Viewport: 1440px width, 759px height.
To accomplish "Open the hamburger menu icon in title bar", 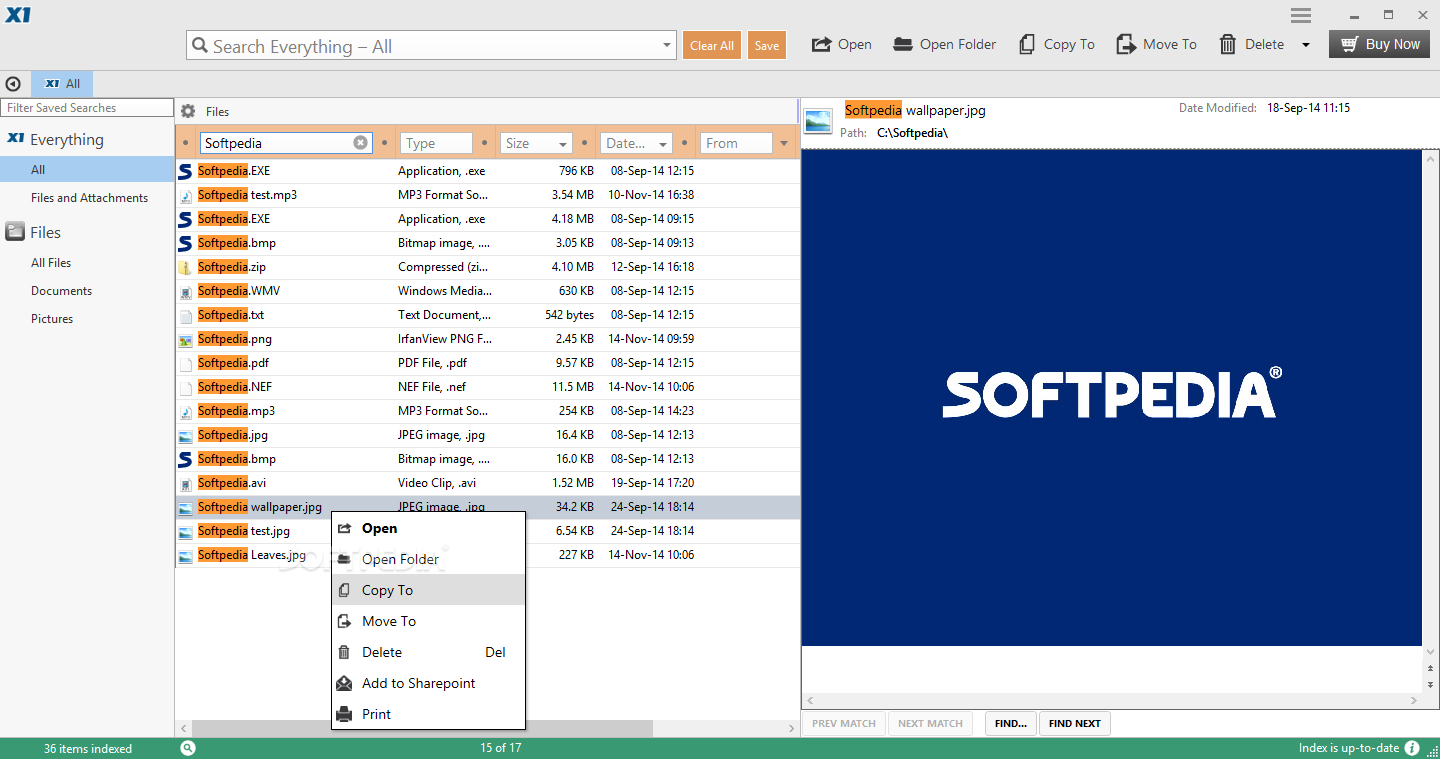I will point(1301,15).
